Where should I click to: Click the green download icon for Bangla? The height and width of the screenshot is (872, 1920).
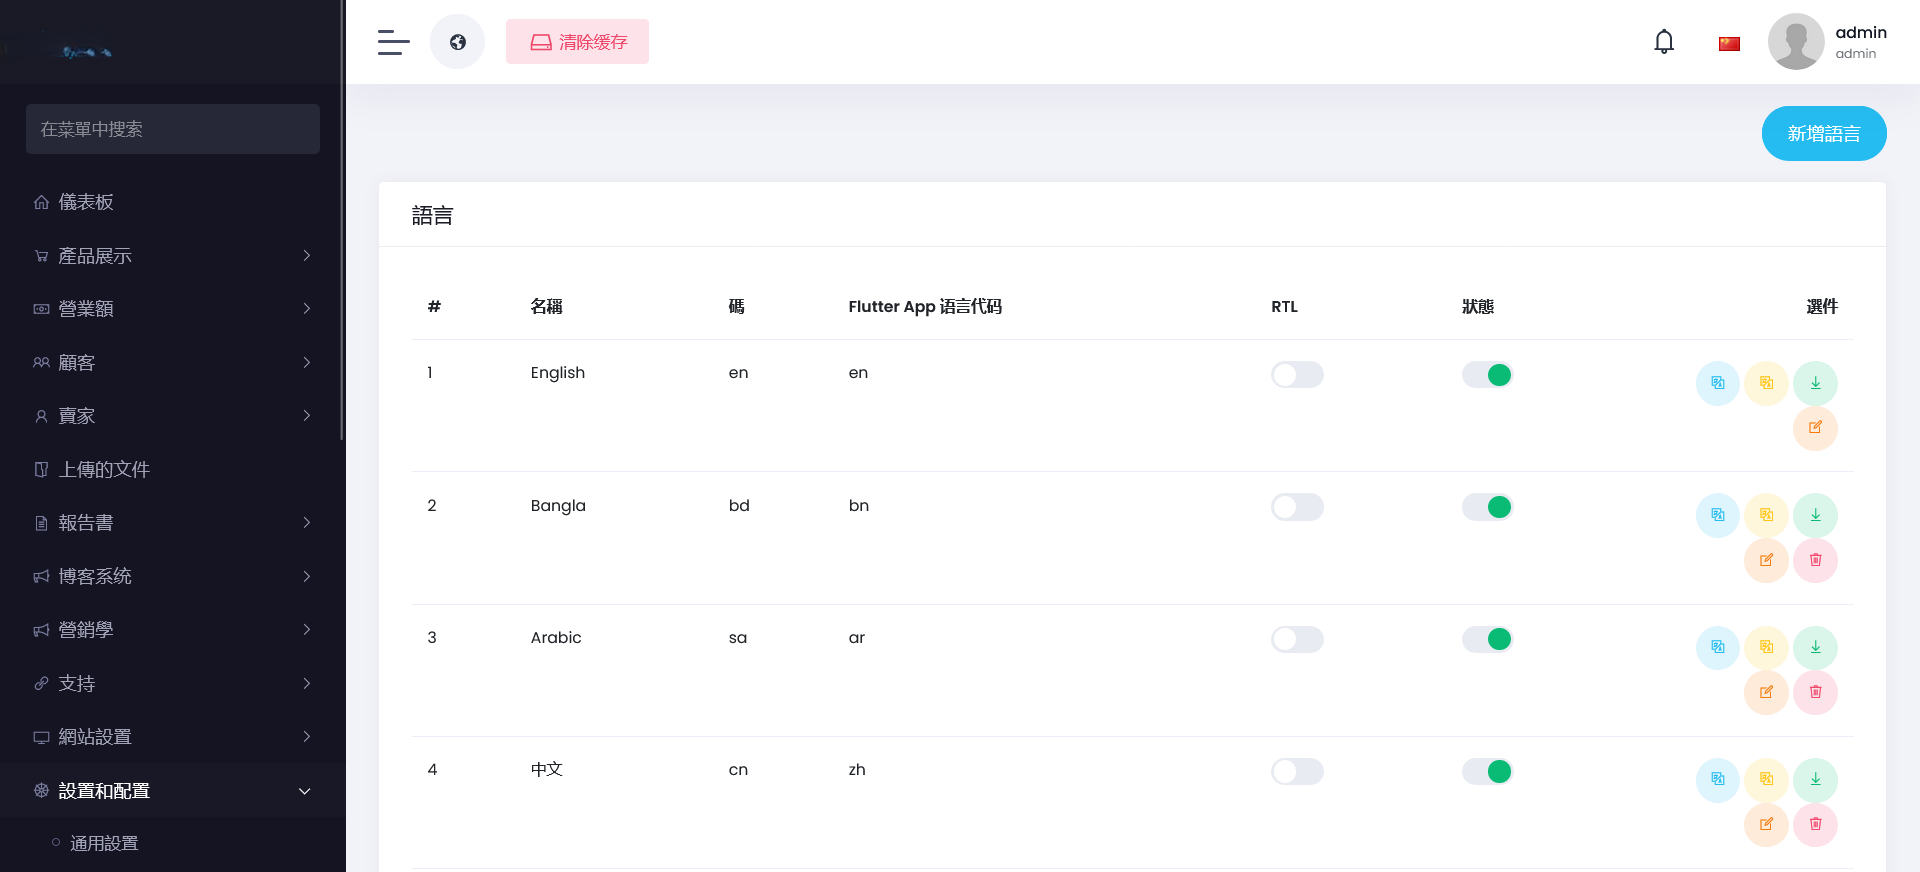[1815, 515]
